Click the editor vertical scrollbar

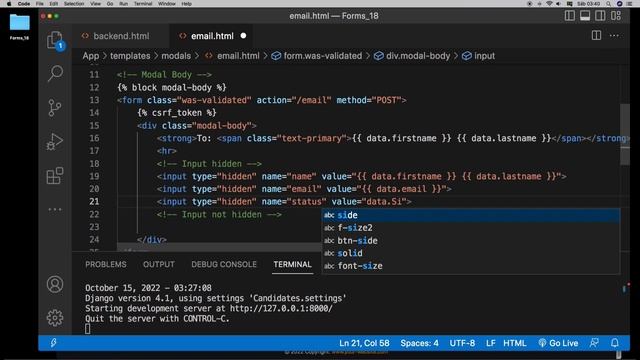(625, 134)
